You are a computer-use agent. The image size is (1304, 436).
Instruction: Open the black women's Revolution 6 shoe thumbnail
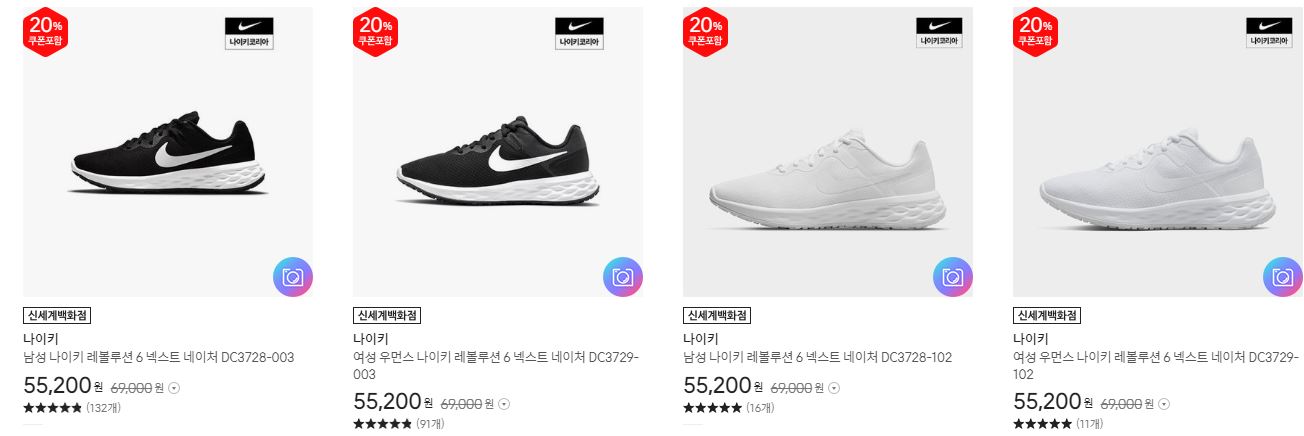pos(498,152)
